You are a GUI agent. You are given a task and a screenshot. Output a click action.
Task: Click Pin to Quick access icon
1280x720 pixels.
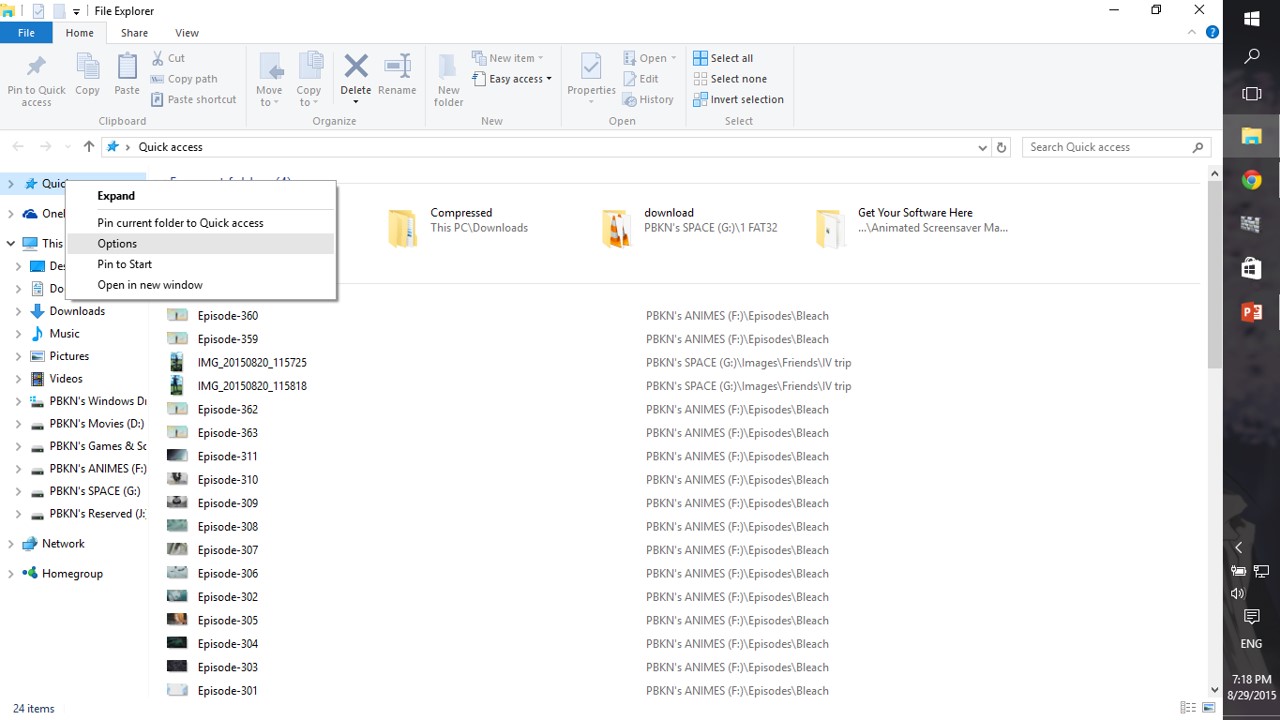point(36,68)
